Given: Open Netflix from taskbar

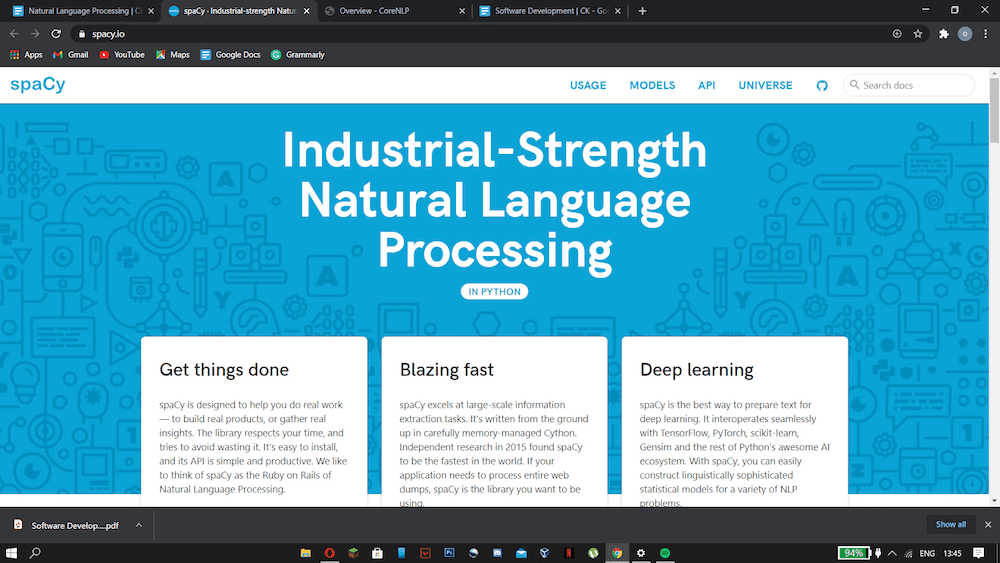Looking at the screenshot, I should [x=569, y=553].
